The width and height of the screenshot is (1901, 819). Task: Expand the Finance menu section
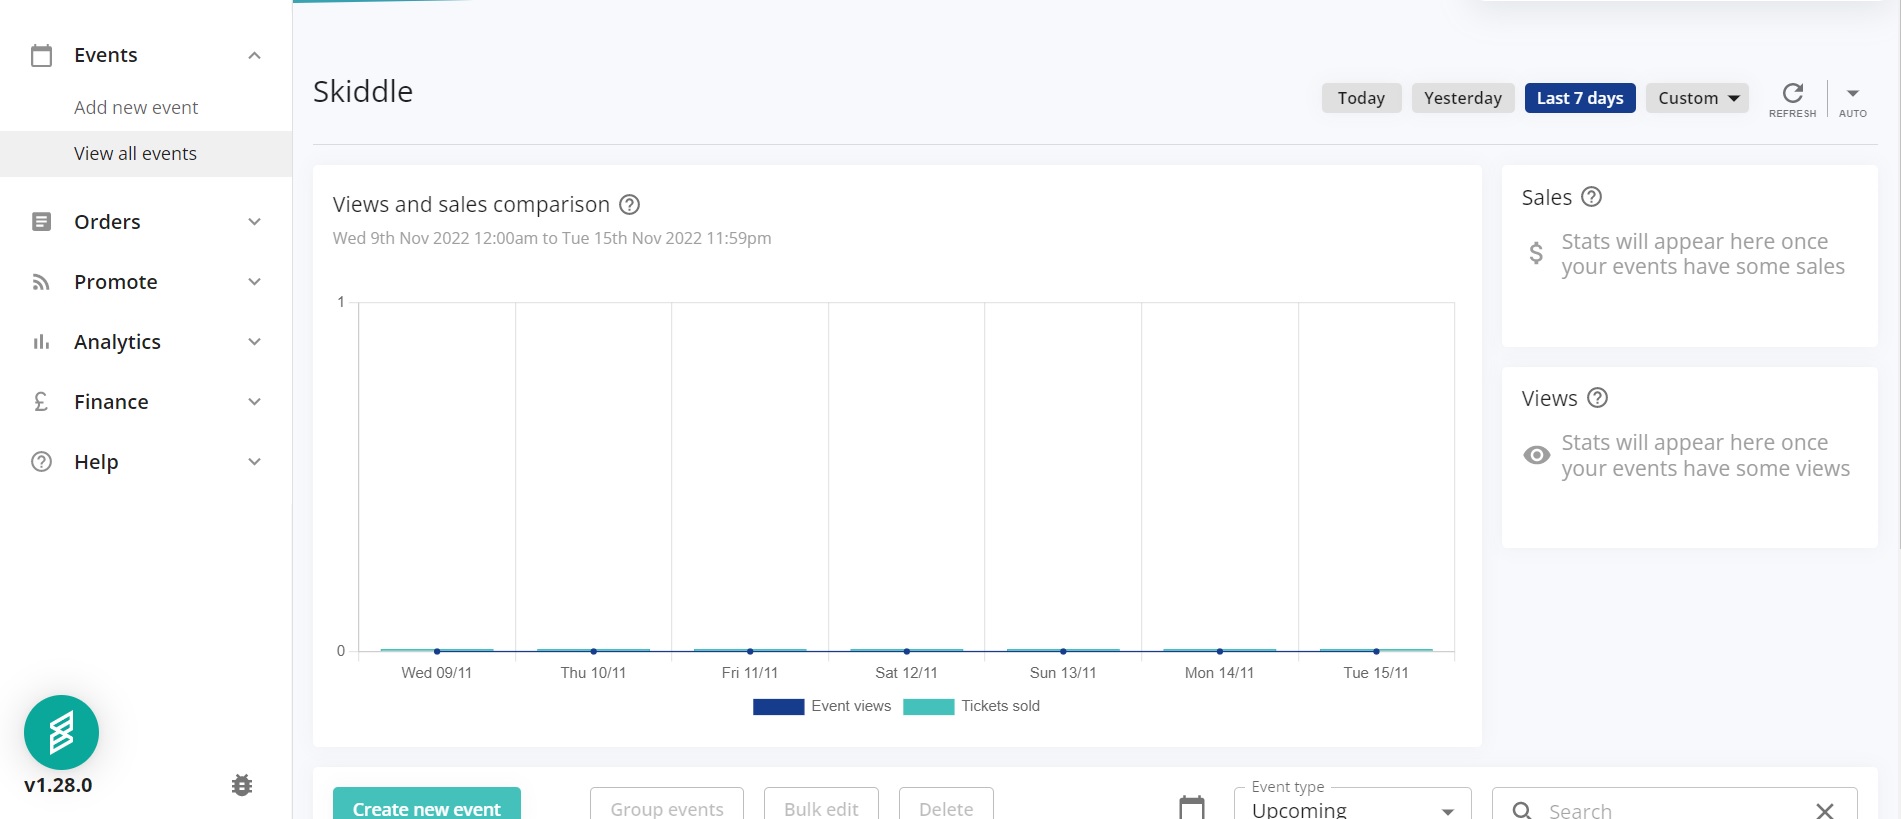coord(255,402)
